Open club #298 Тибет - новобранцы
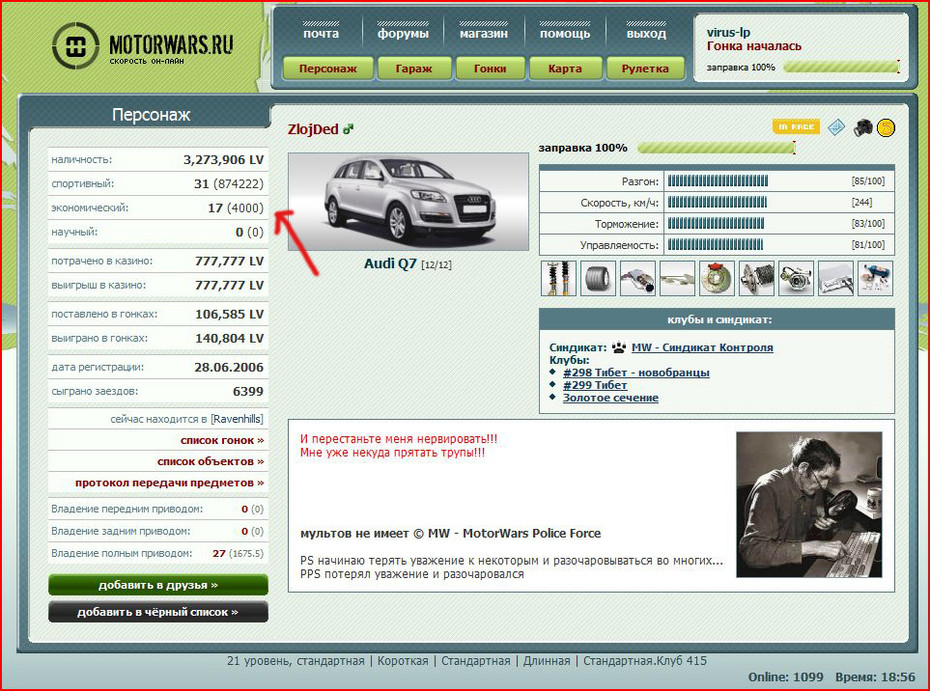Screen dimensions: 930x691 tap(636, 372)
